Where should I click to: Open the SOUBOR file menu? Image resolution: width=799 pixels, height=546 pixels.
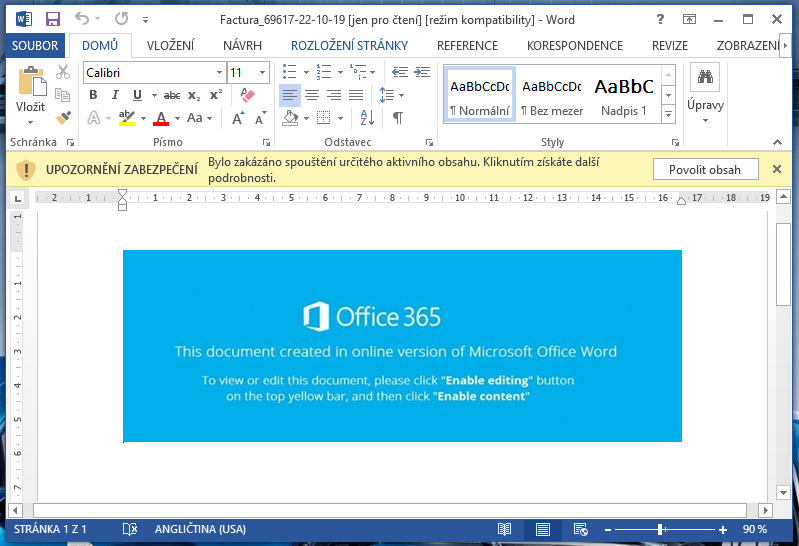coord(35,45)
